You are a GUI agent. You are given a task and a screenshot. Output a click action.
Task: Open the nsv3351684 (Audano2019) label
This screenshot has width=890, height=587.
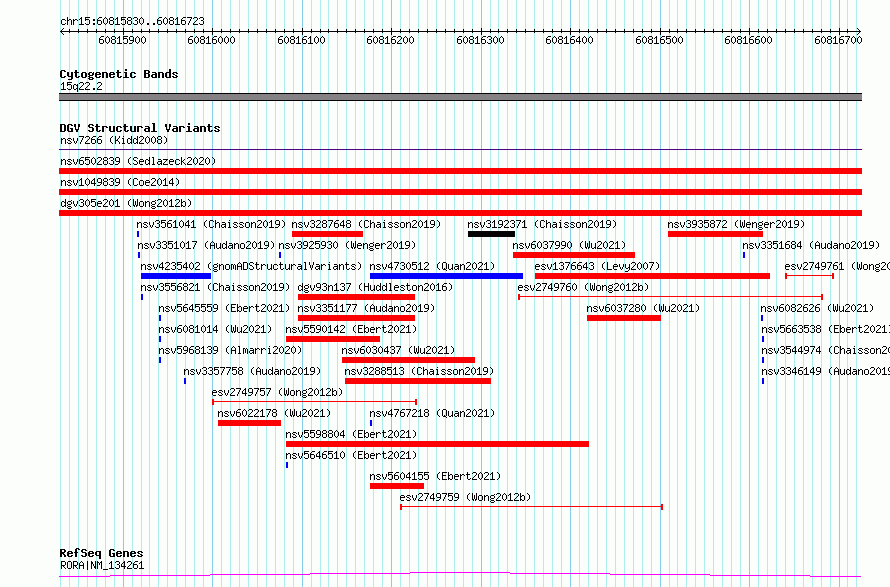(x=811, y=245)
